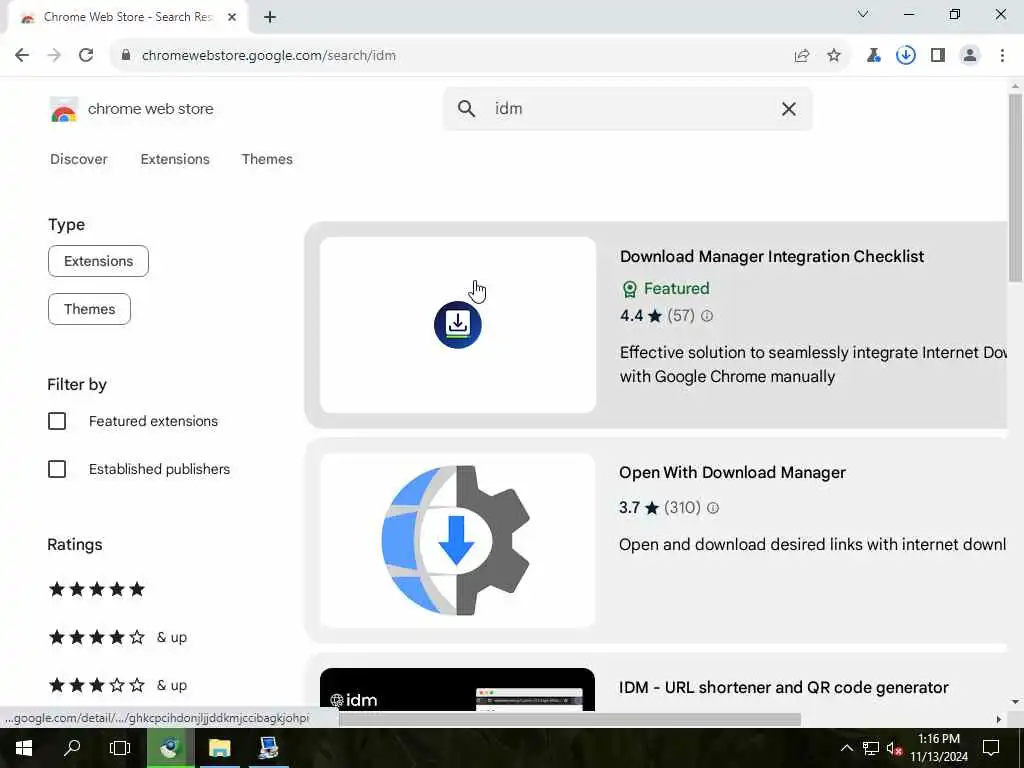Image resolution: width=1024 pixels, height=768 pixels.
Task: Open File Explorer from the taskbar
Action: [219, 748]
